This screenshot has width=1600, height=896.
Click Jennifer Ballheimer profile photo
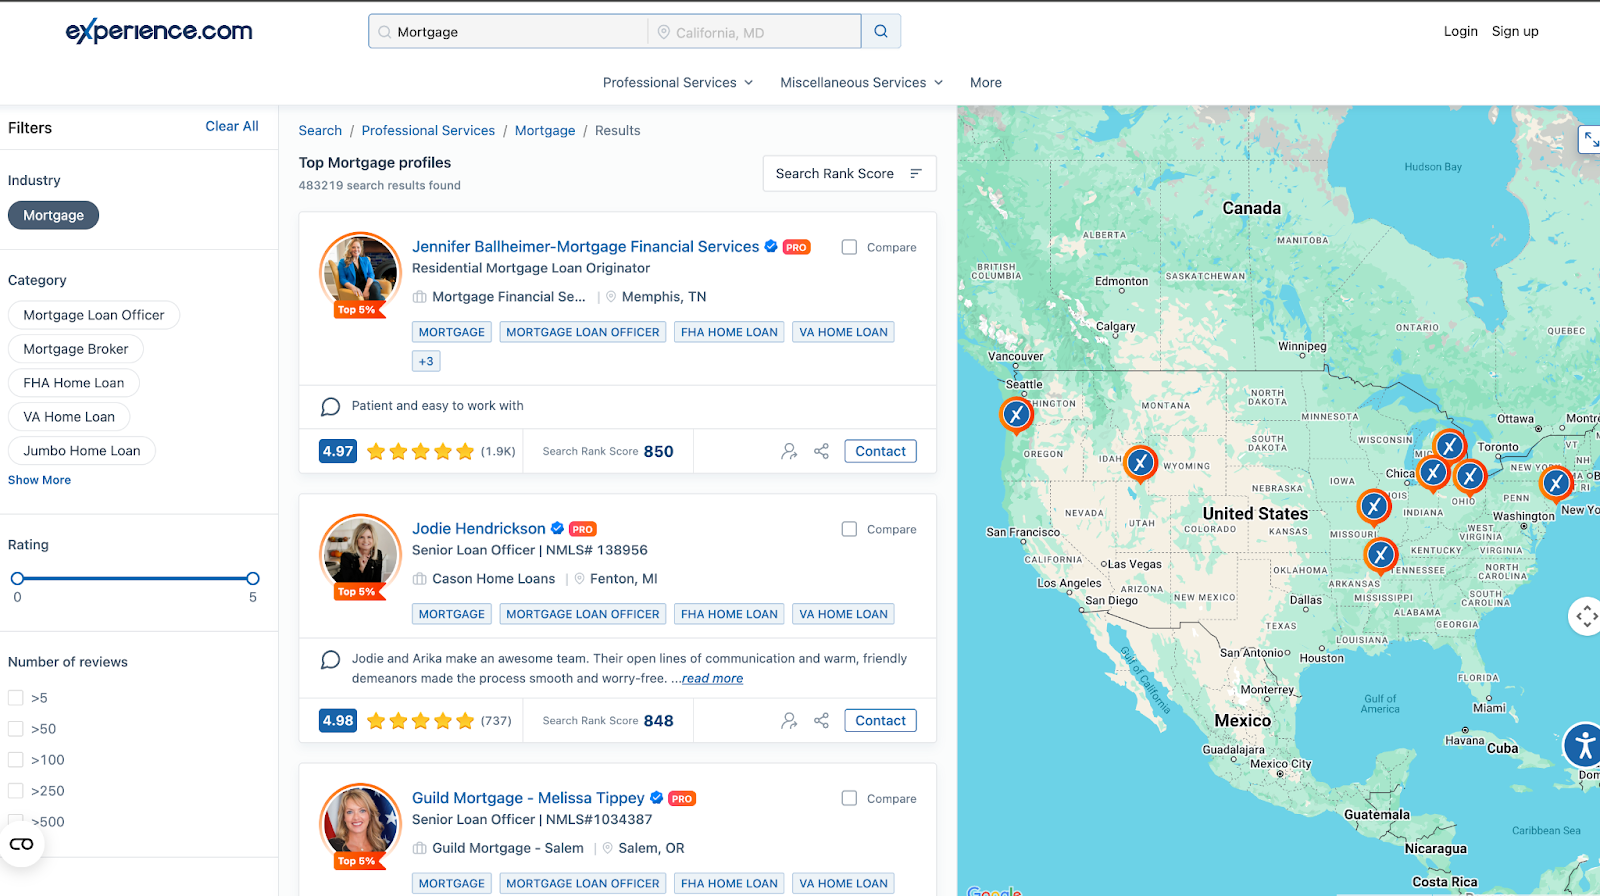[x=360, y=272]
